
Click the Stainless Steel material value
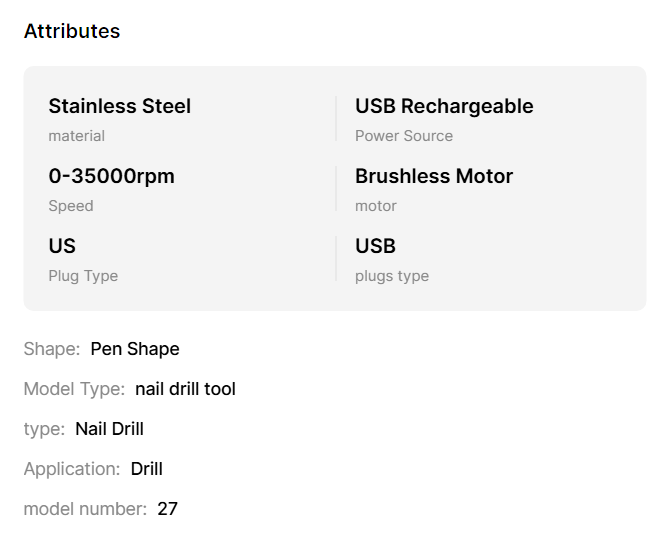(x=119, y=106)
